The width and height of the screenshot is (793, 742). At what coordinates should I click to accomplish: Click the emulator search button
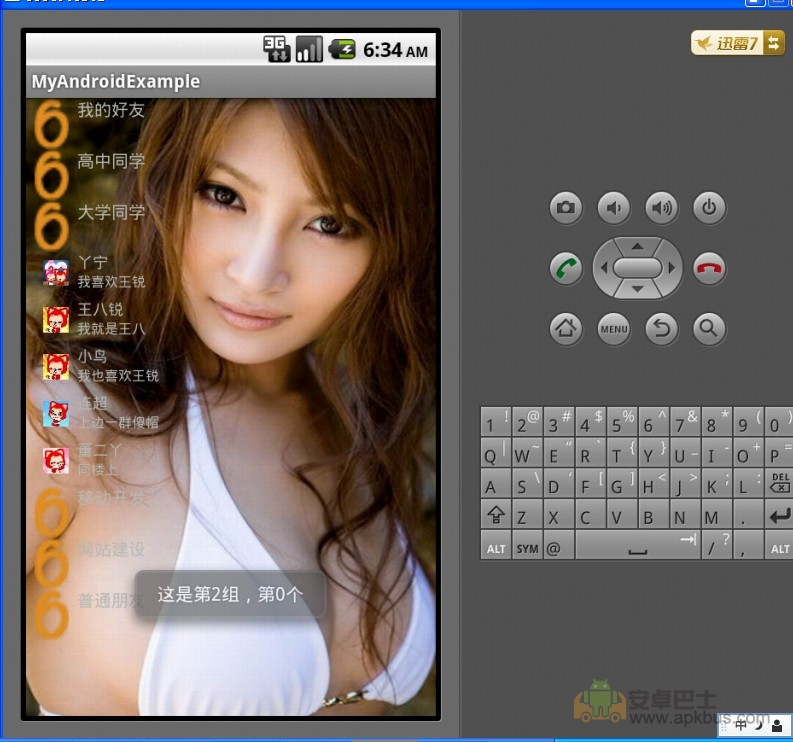click(x=709, y=329)
